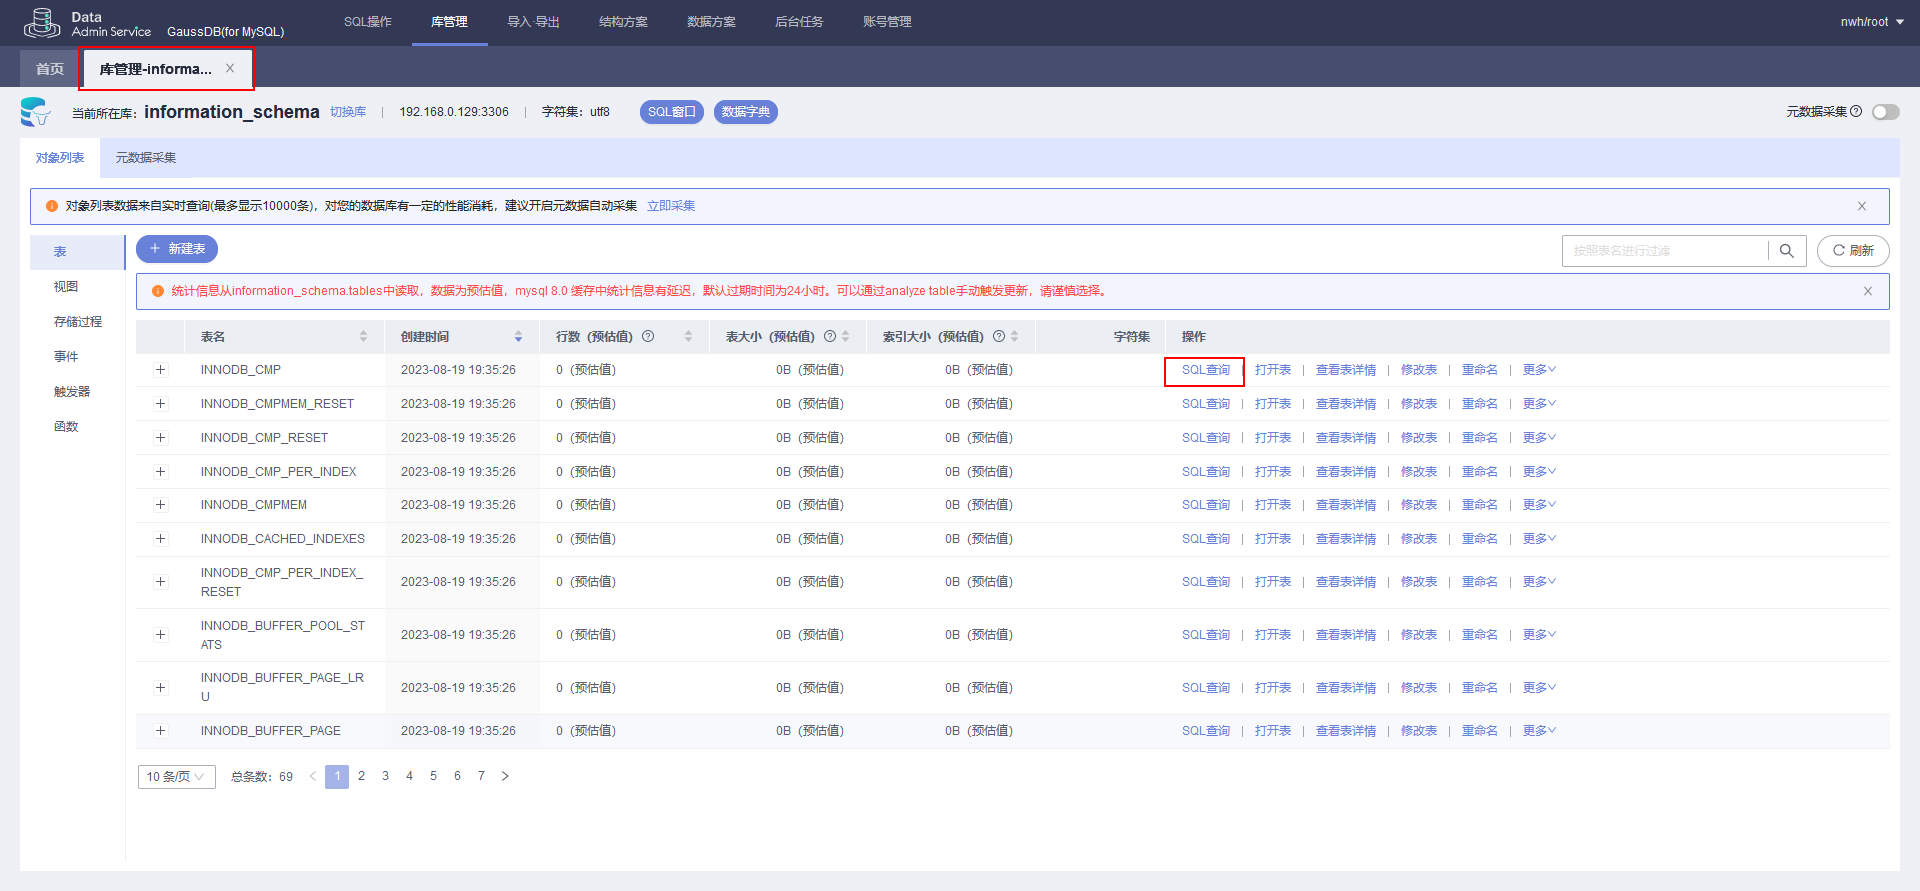
Task: Go to page 7 in pagination
Action: click(x=481, y=776)
